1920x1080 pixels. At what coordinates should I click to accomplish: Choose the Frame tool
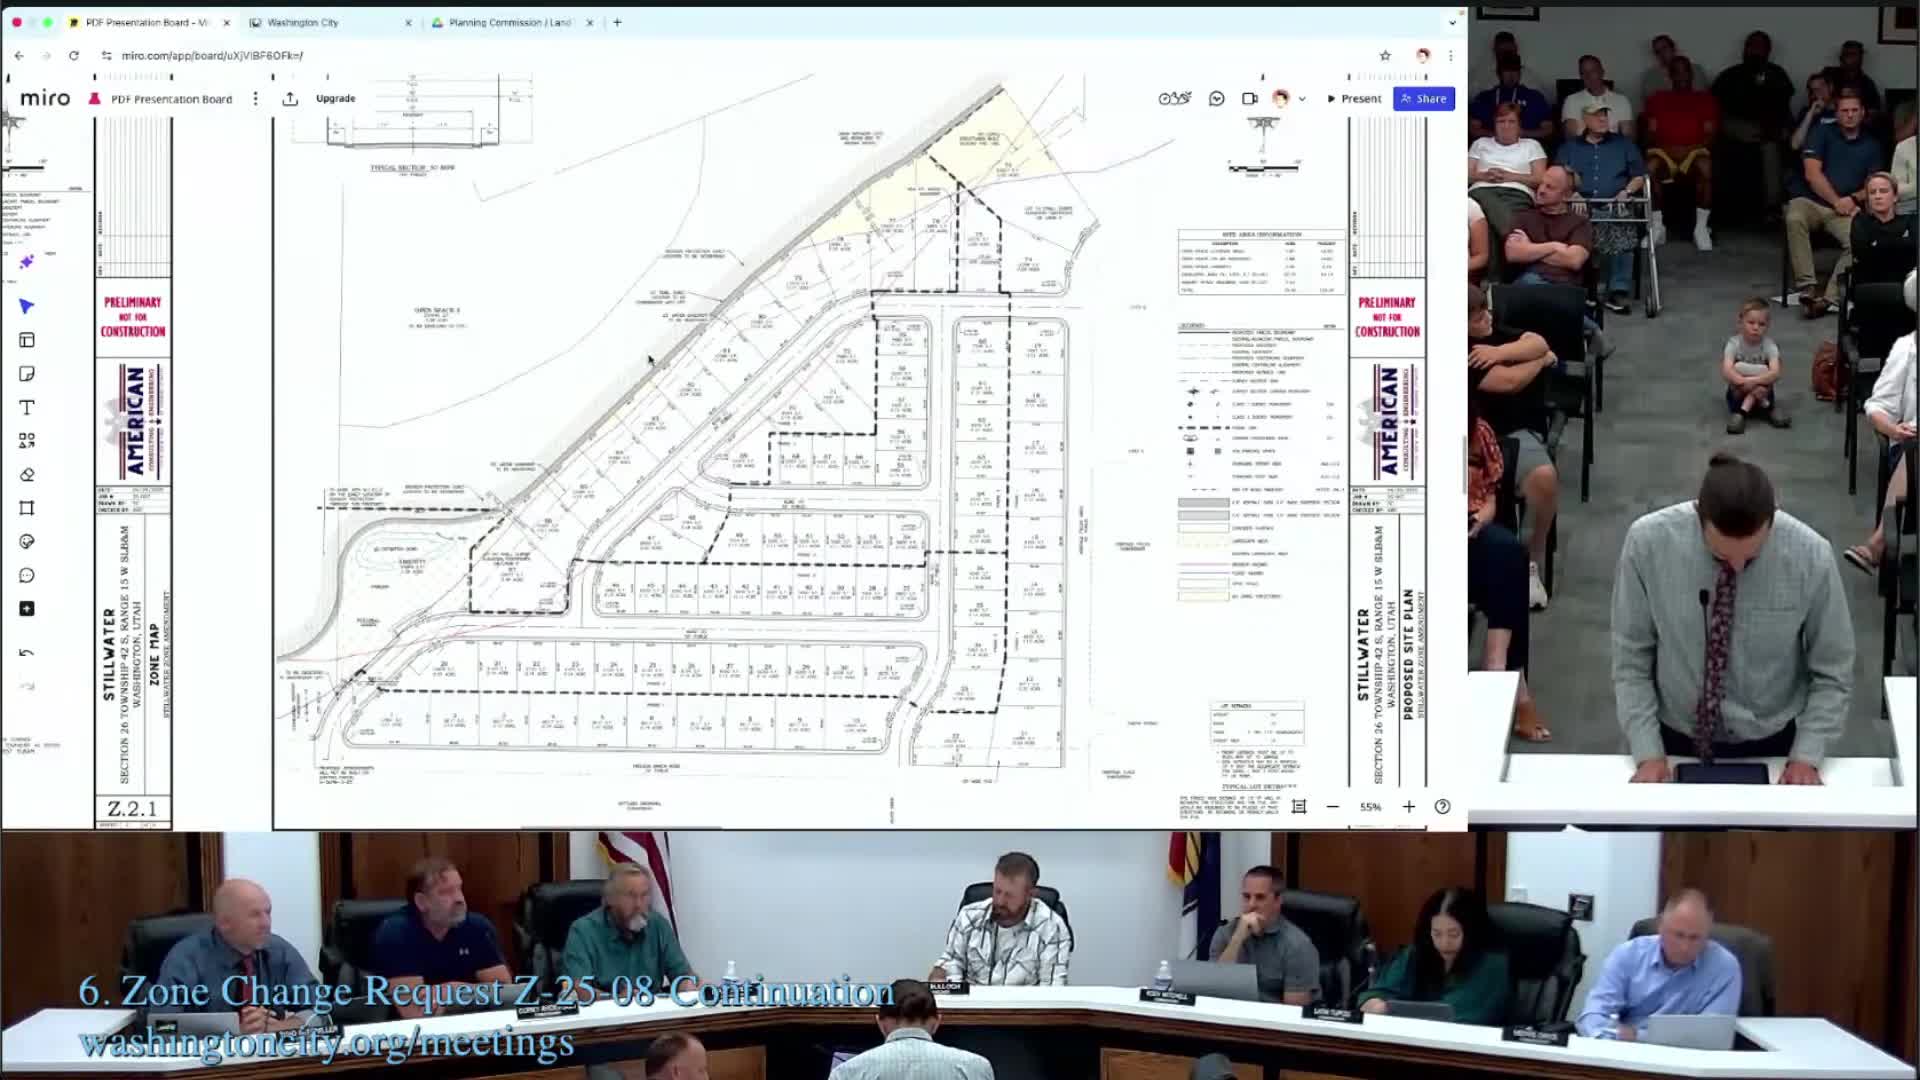click(27, 508)
